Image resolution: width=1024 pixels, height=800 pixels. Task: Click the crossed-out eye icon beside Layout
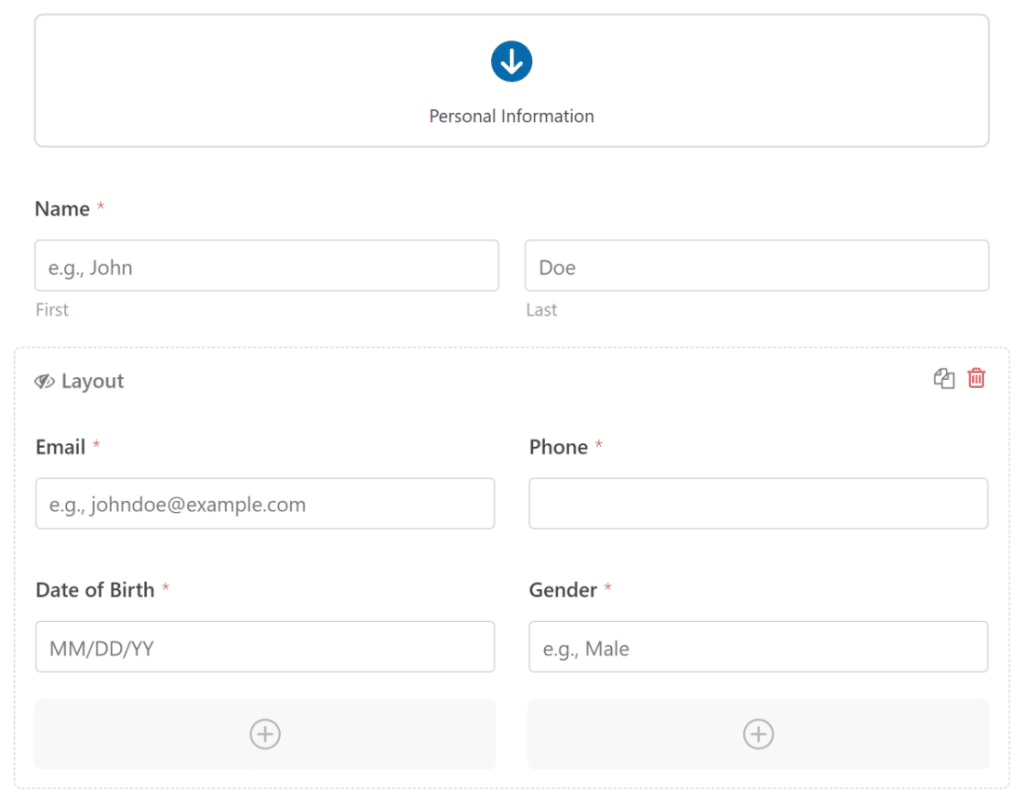click(44, 382)
